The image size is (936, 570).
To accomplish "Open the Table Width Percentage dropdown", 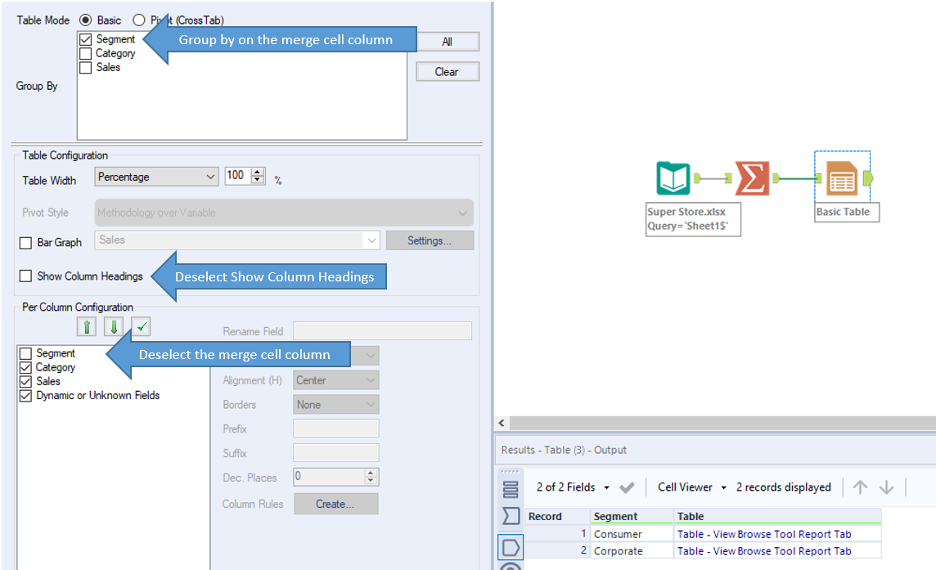I will coord(156,177).
